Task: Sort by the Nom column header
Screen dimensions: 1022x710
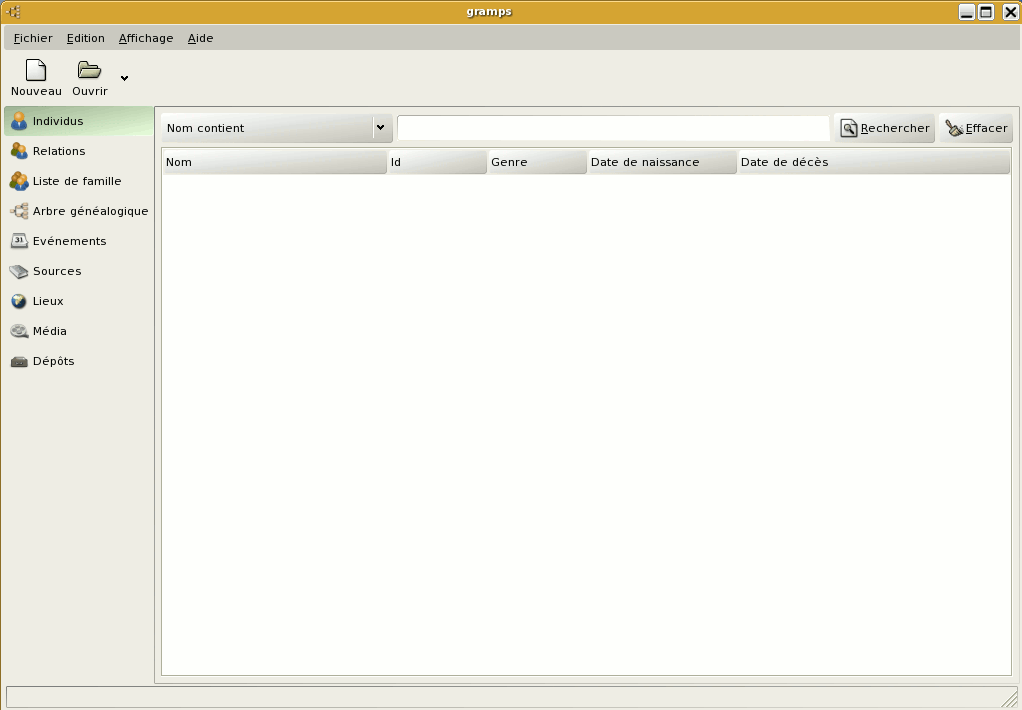Action: pos(274,162)
